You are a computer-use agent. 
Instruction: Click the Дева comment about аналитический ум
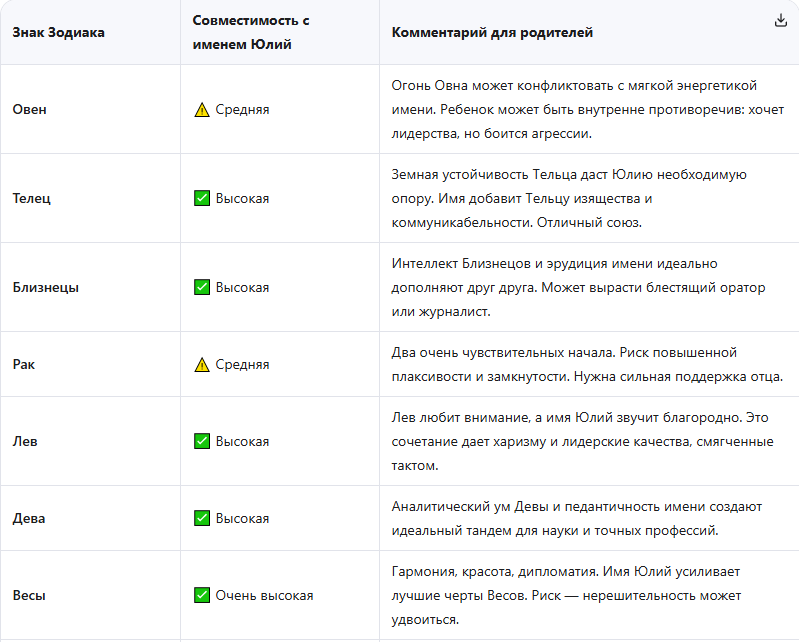tap(577, 518)
